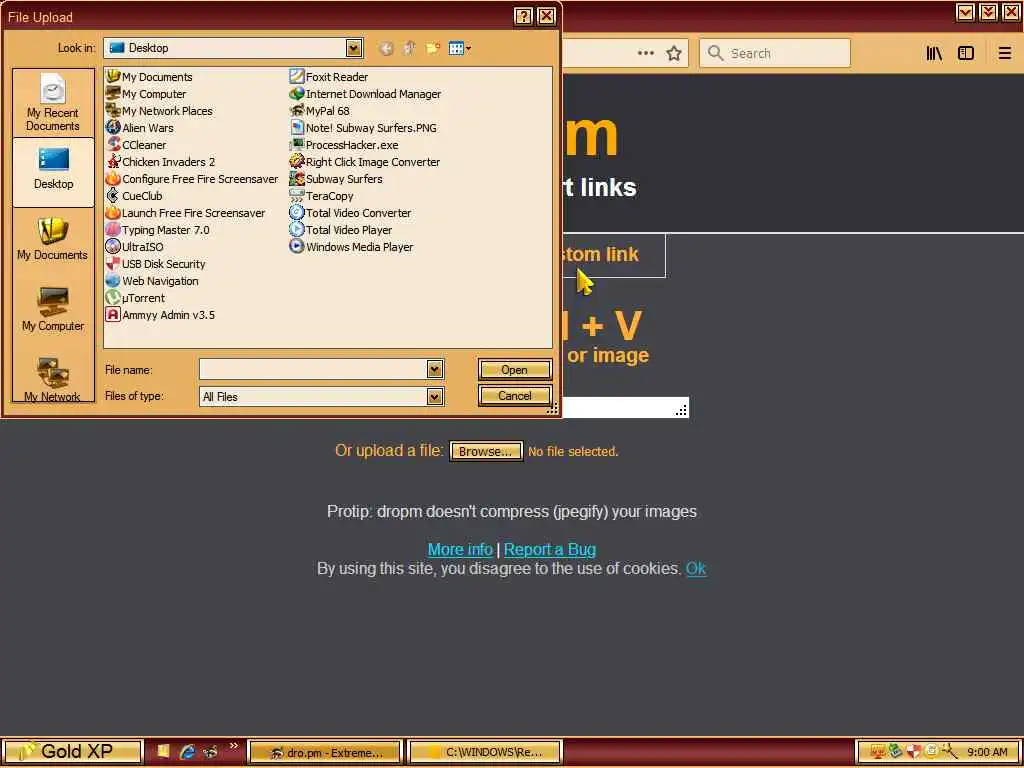Select the Total Video Converter shortcut
The width and height of the screenshot is (1024, 768).
(351, 213)
